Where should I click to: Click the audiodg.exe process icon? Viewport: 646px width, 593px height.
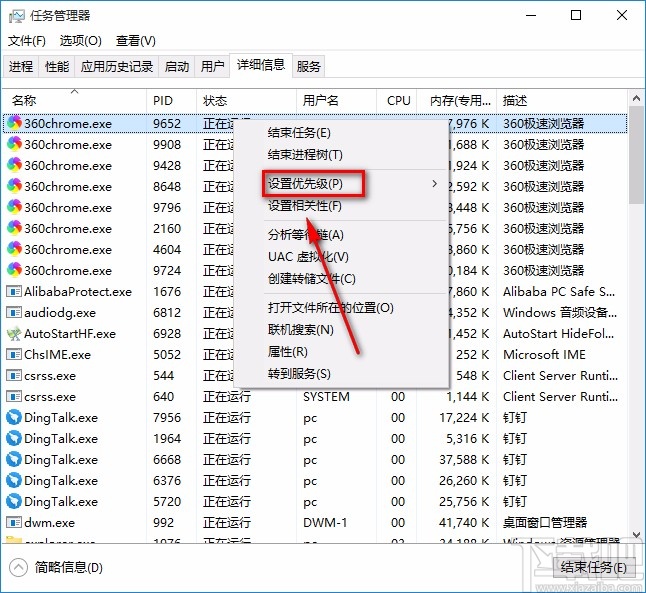[14, 313]
